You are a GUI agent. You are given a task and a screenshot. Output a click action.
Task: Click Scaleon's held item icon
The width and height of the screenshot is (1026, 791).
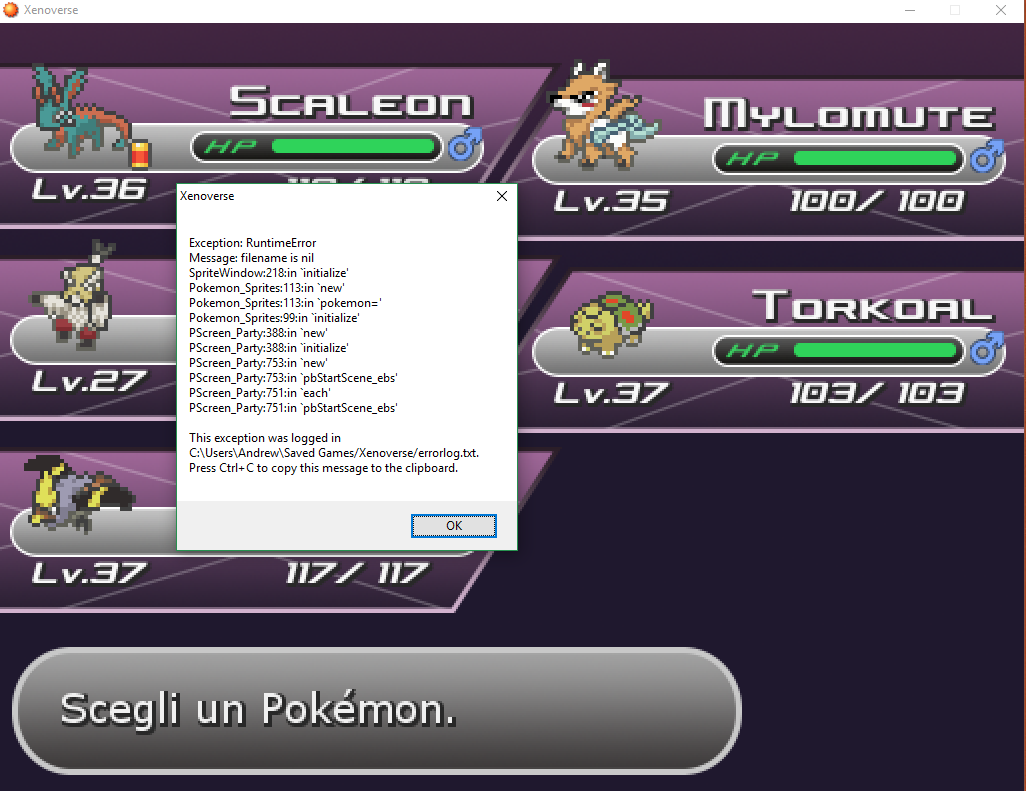[x=139, y=155]
